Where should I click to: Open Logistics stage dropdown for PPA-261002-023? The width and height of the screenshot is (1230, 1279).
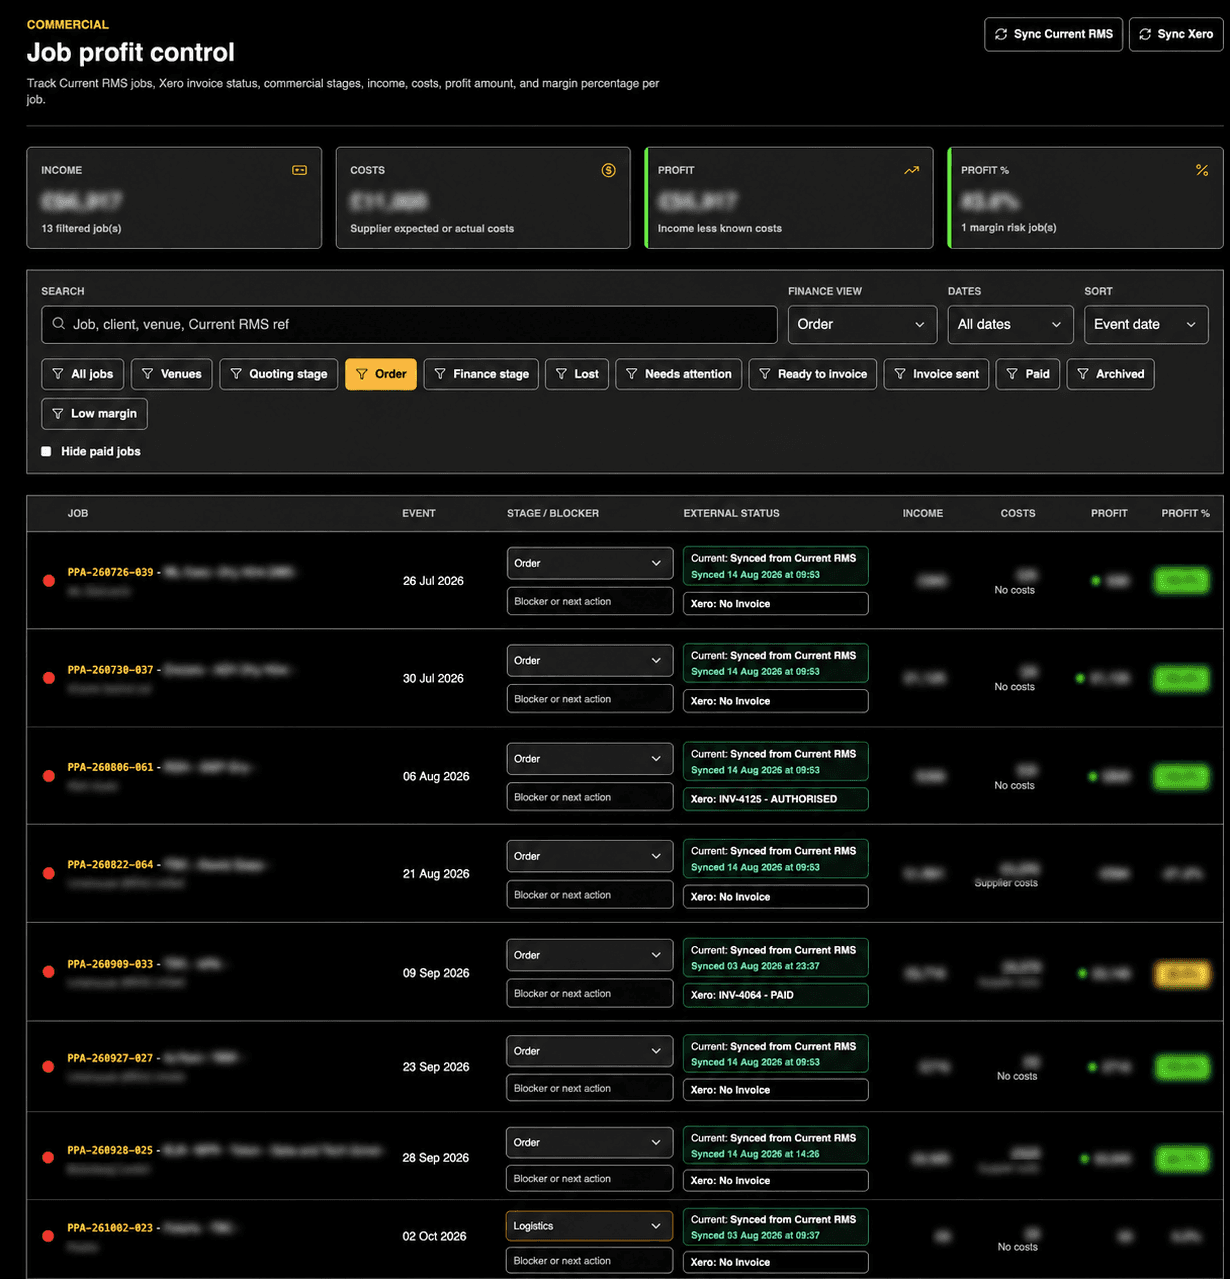point(590,1226)
